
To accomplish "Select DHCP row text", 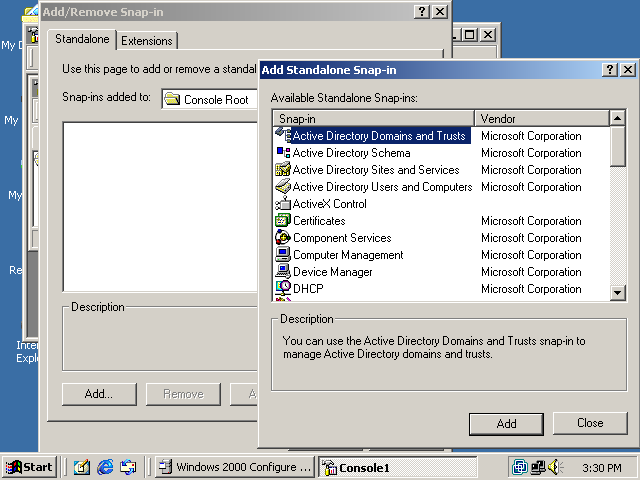I will tap(308, 289).
